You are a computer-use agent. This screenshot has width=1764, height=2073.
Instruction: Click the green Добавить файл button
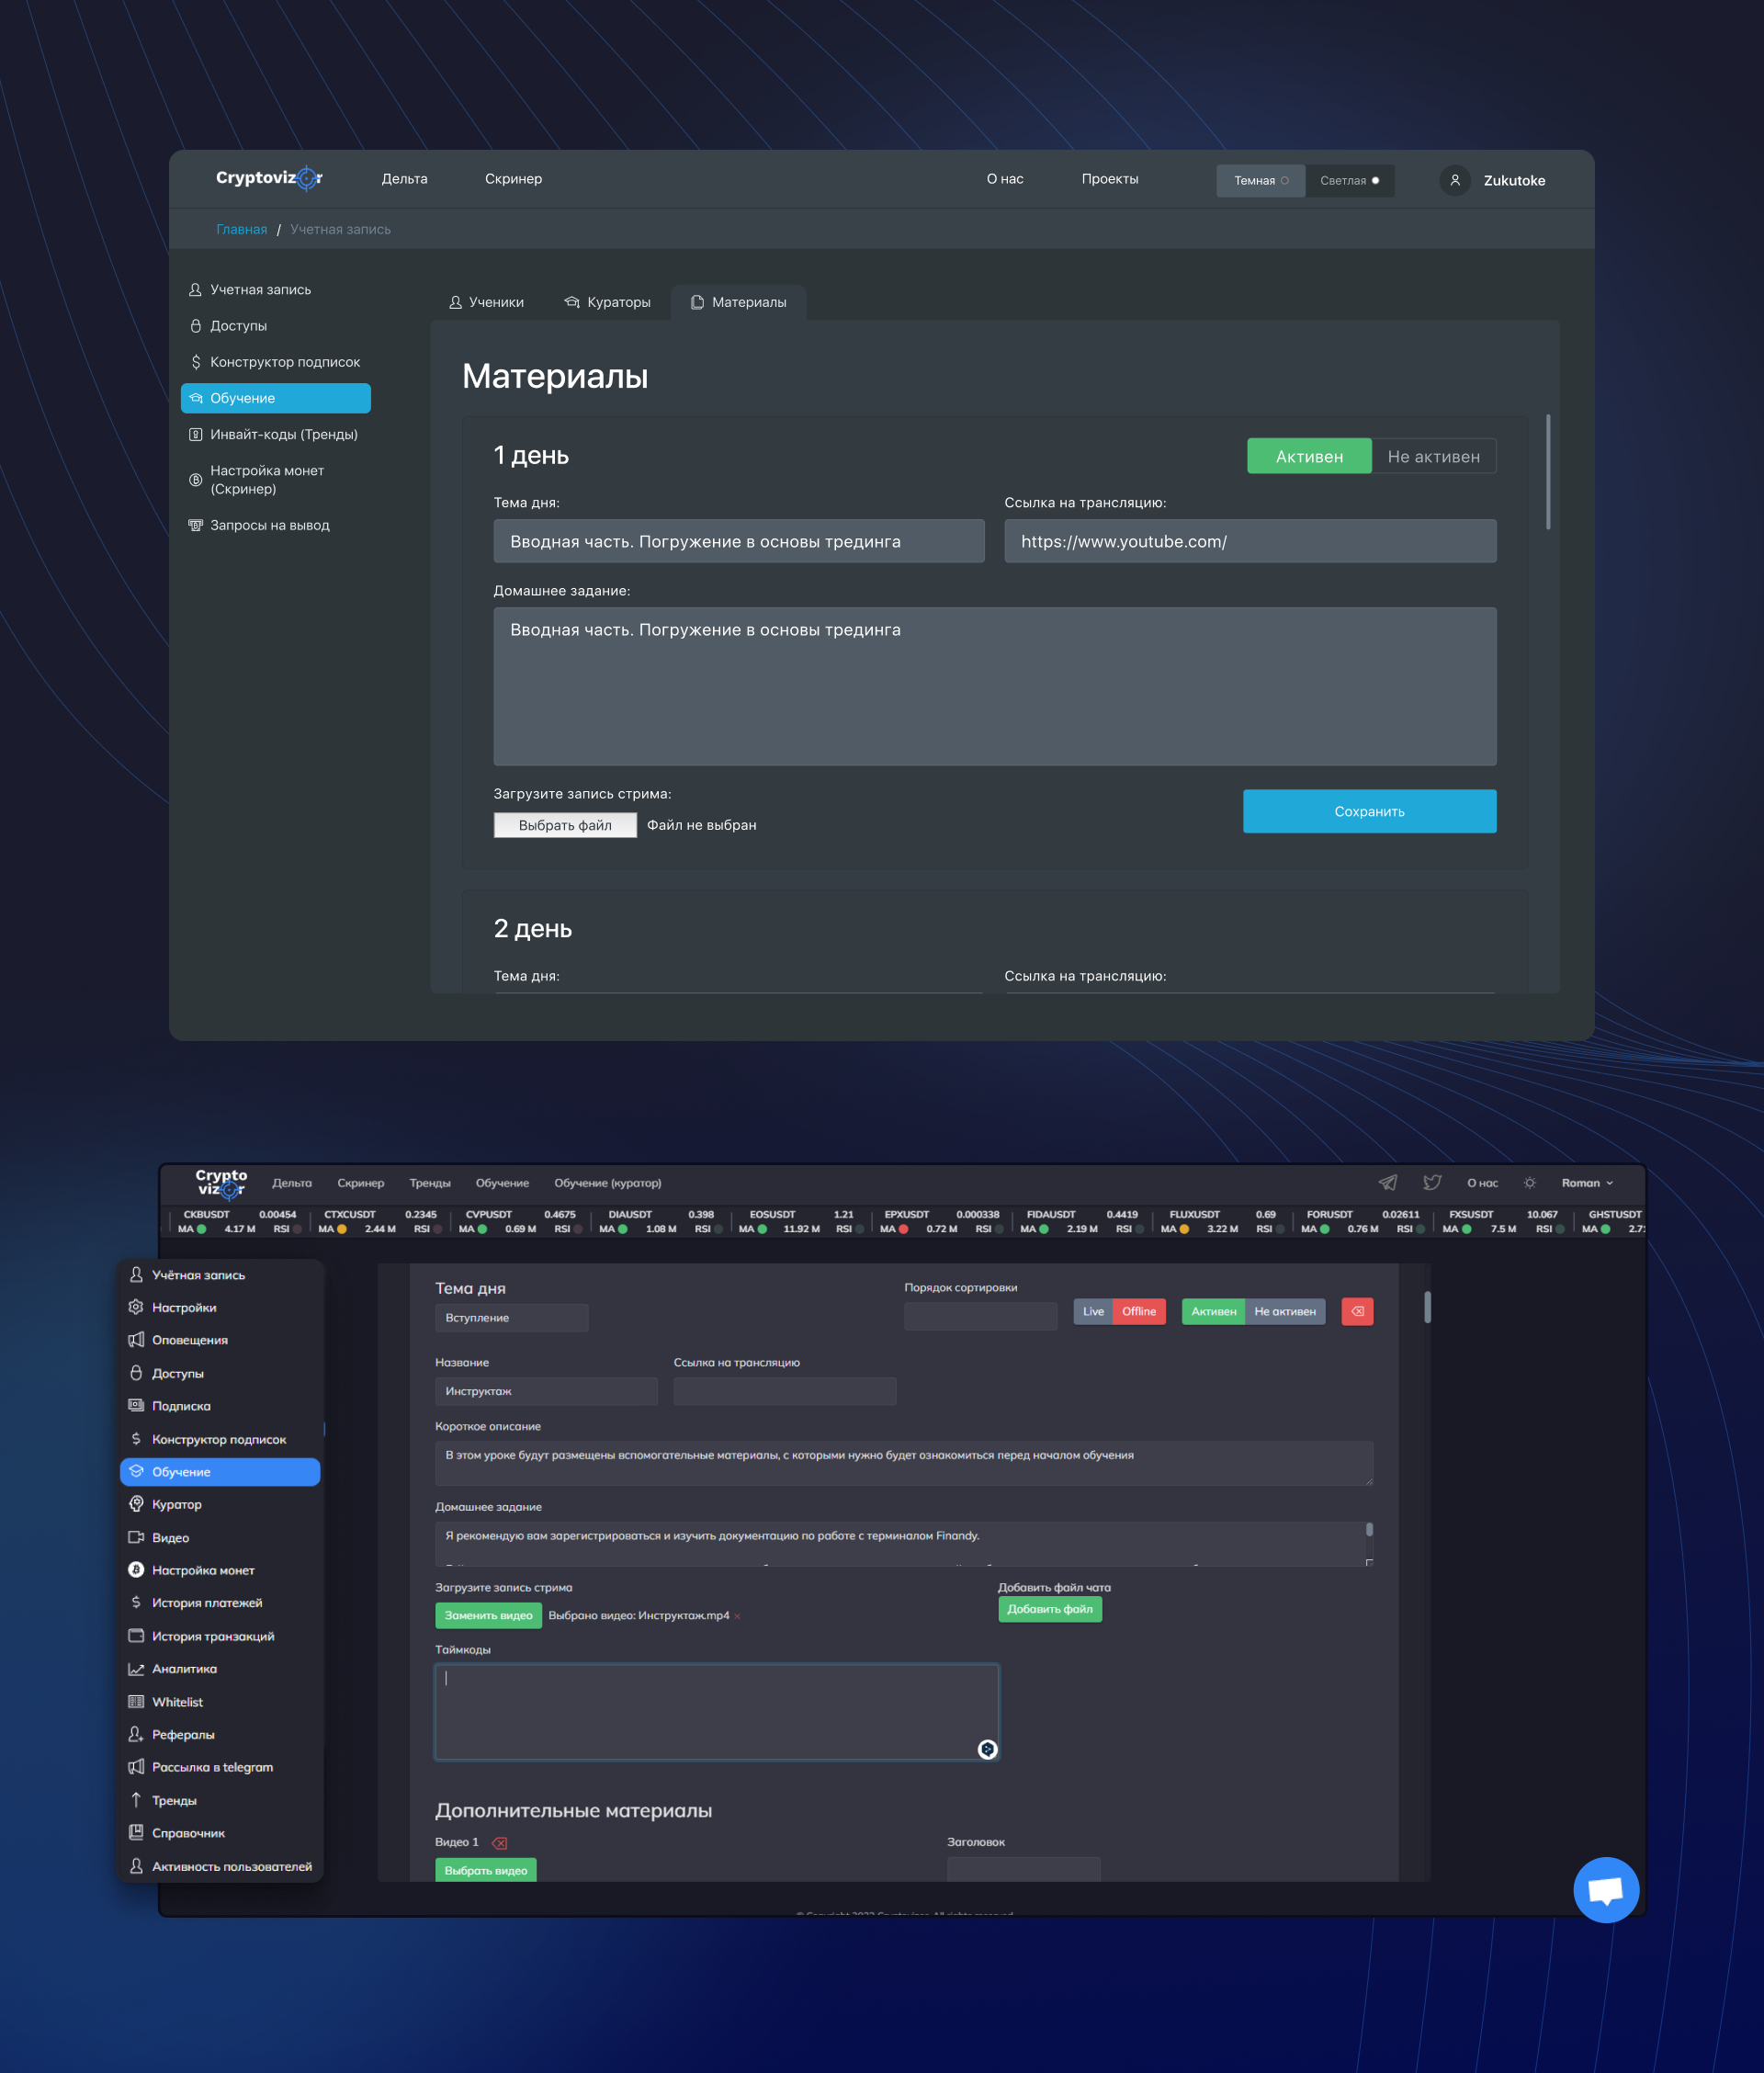click(x=1049, y=1609)
